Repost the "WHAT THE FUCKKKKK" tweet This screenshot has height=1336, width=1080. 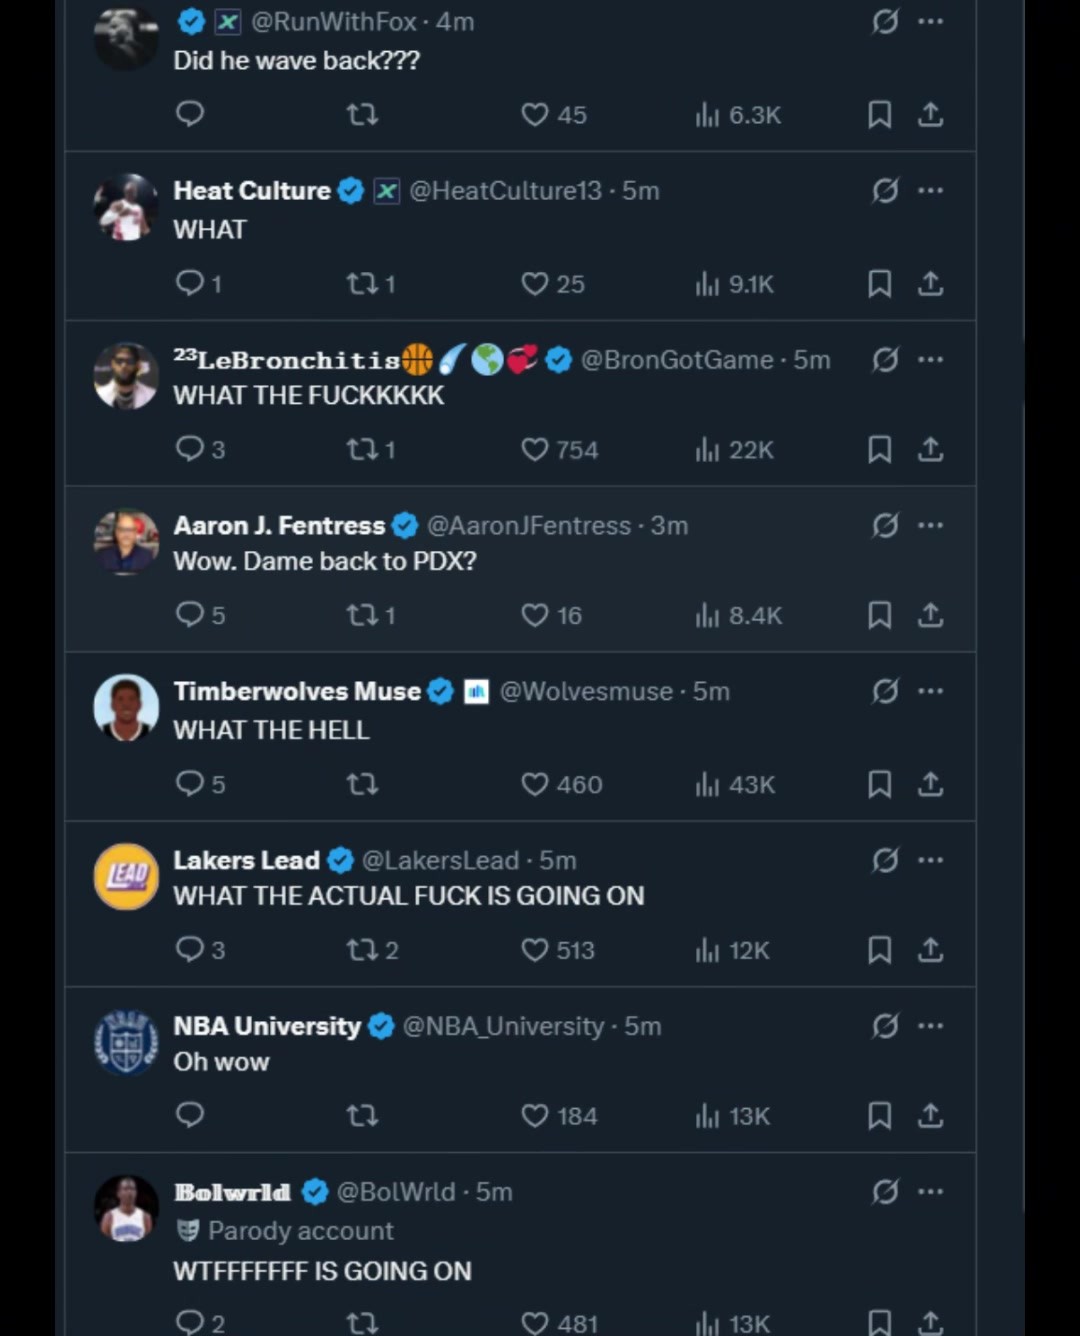click(371, 450)
